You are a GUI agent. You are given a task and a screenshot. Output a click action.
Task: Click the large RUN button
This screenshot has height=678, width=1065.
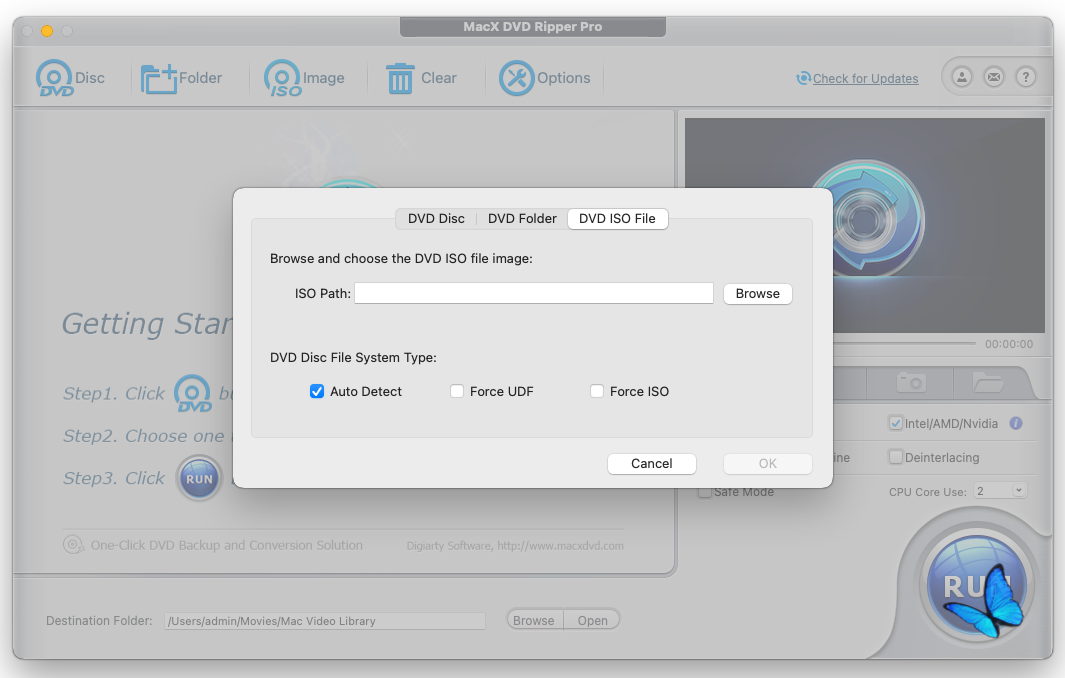tap(977, 584)
